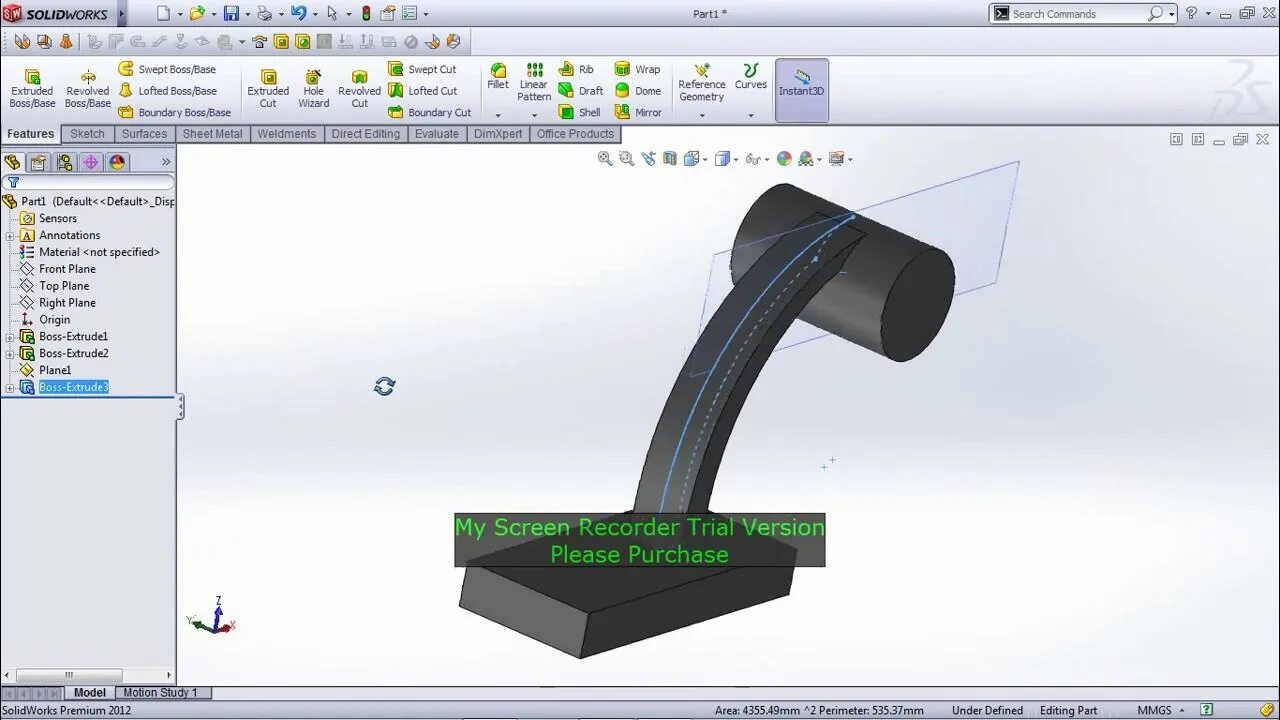Image resolution: width=1280 pixels, height=720 pixels.
Task: Open Edit Appearance to change part color
Action: pos(784,159)
